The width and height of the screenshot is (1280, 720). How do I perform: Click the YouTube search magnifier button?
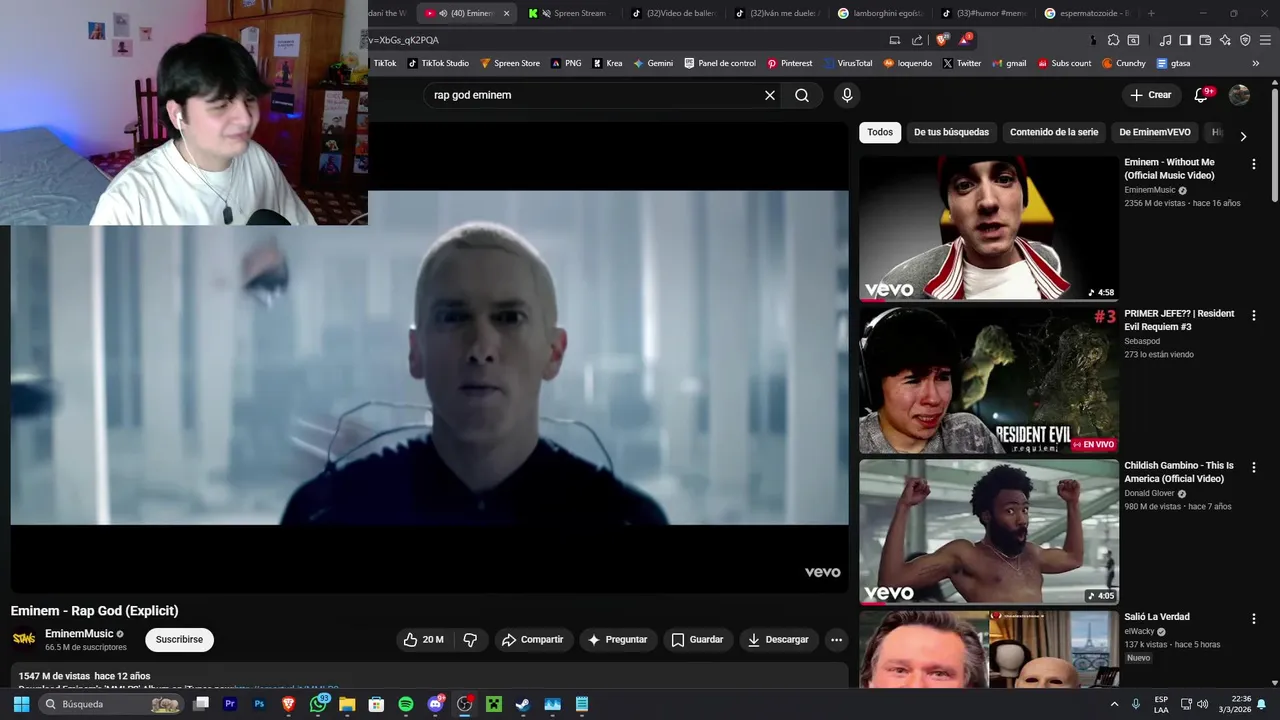[802, 95]
